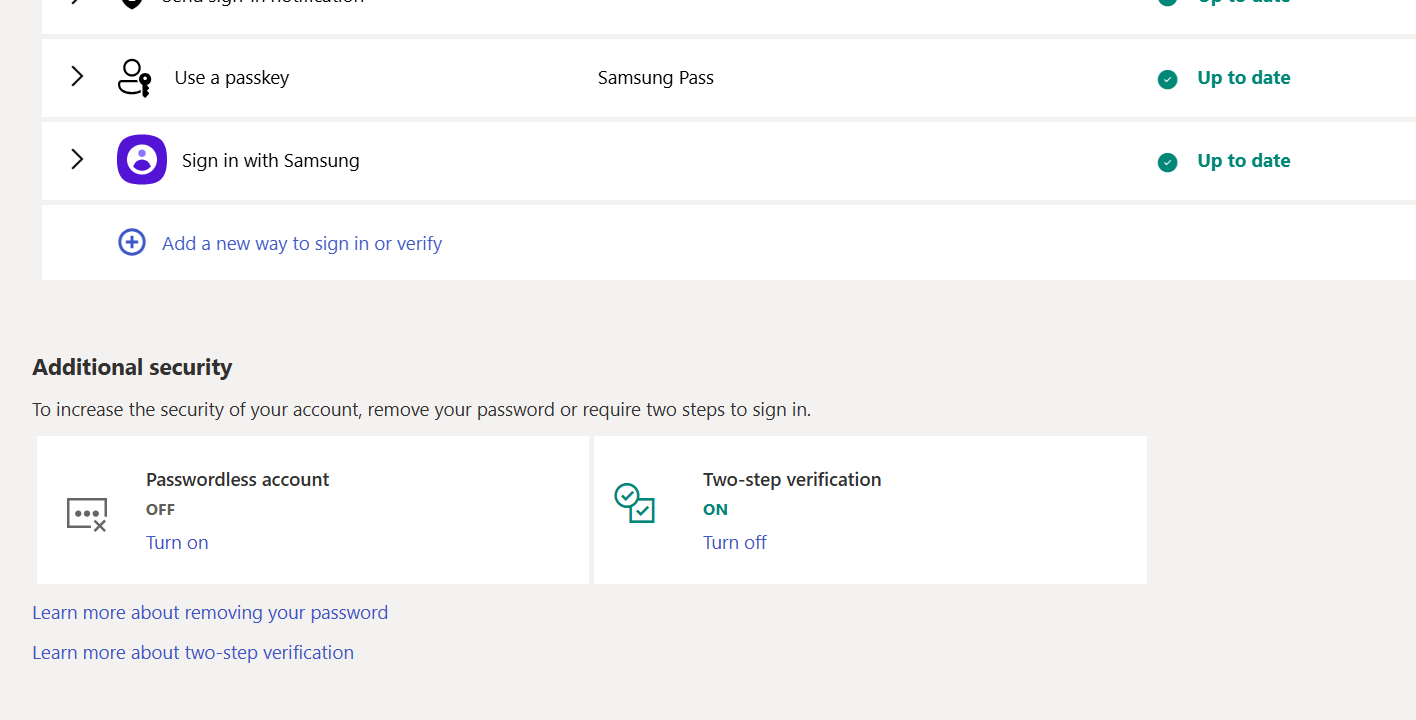Click the Samsung Pass text
The image size is (1416, 720).
click(655, 78)
